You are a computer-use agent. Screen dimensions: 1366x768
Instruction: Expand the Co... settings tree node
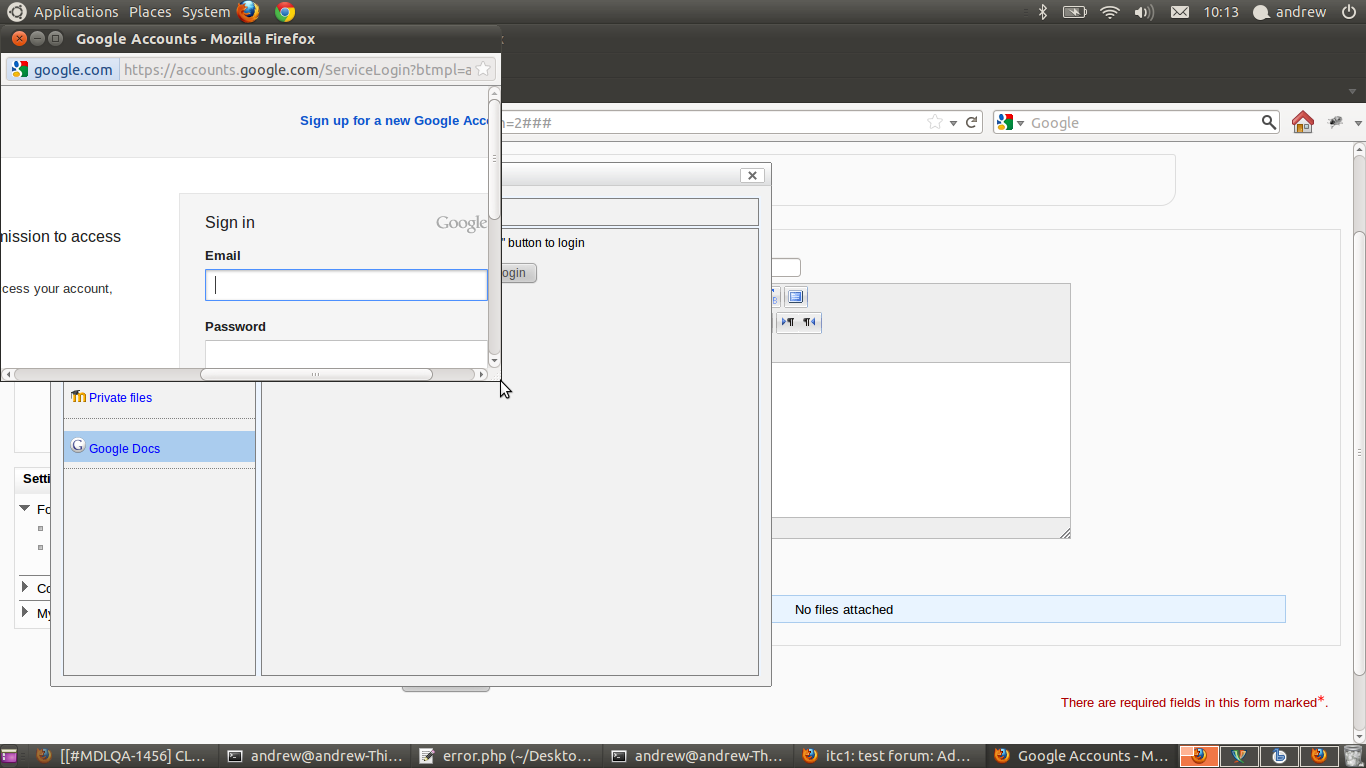25,587
